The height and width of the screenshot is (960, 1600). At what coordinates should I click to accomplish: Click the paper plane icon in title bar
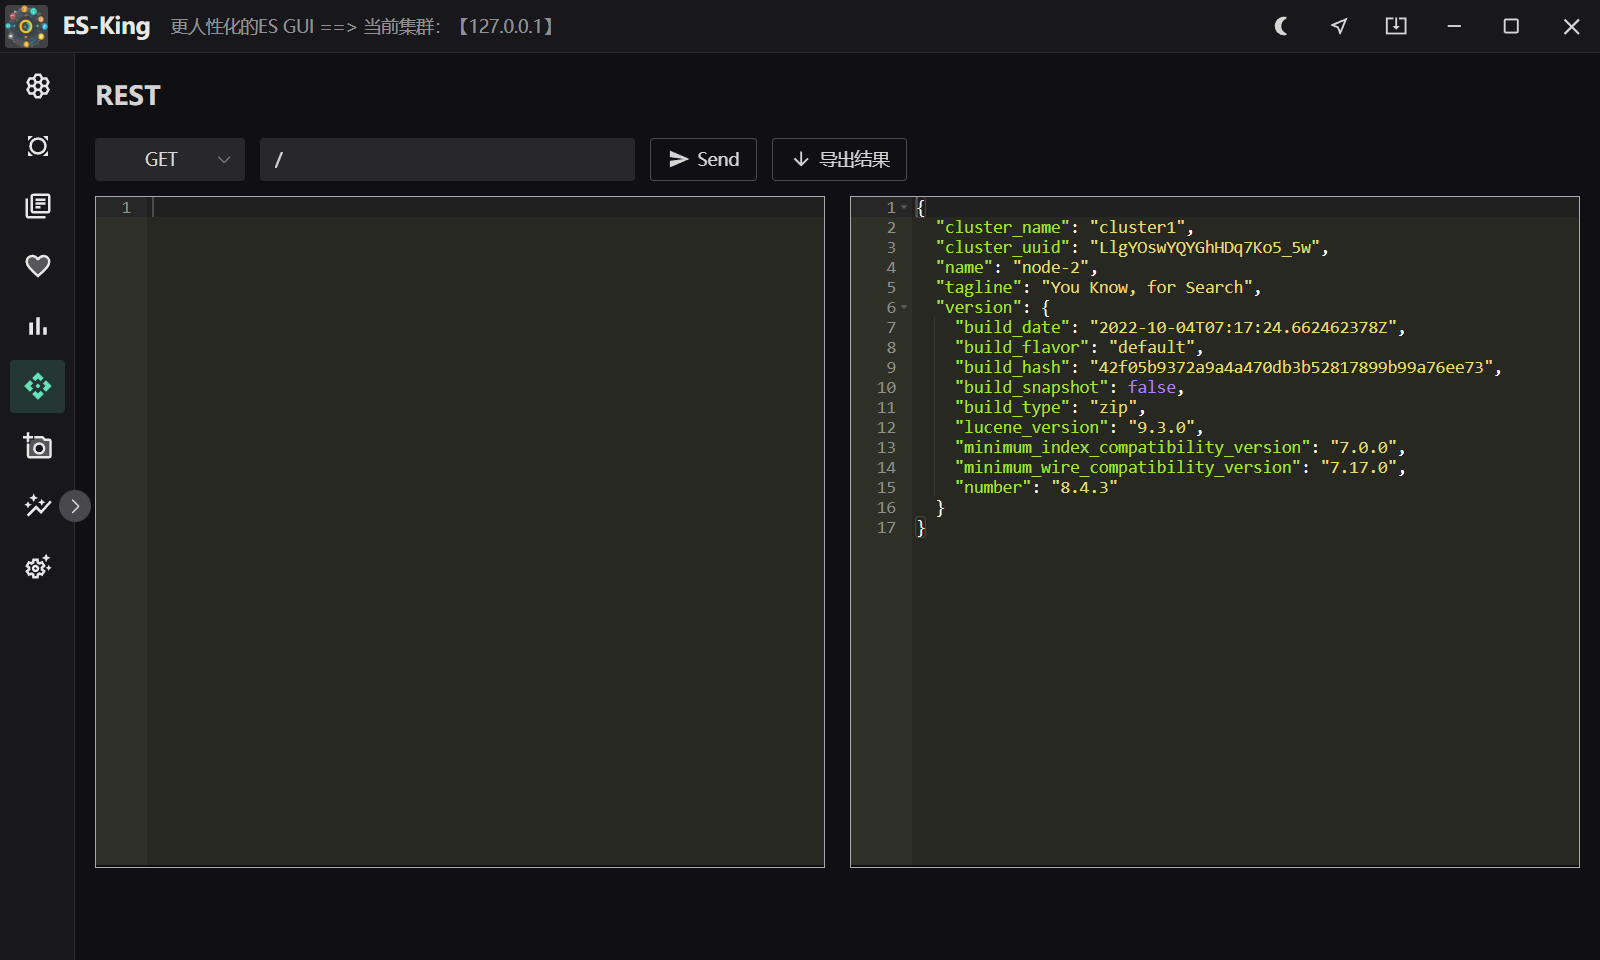(1339, 26)
